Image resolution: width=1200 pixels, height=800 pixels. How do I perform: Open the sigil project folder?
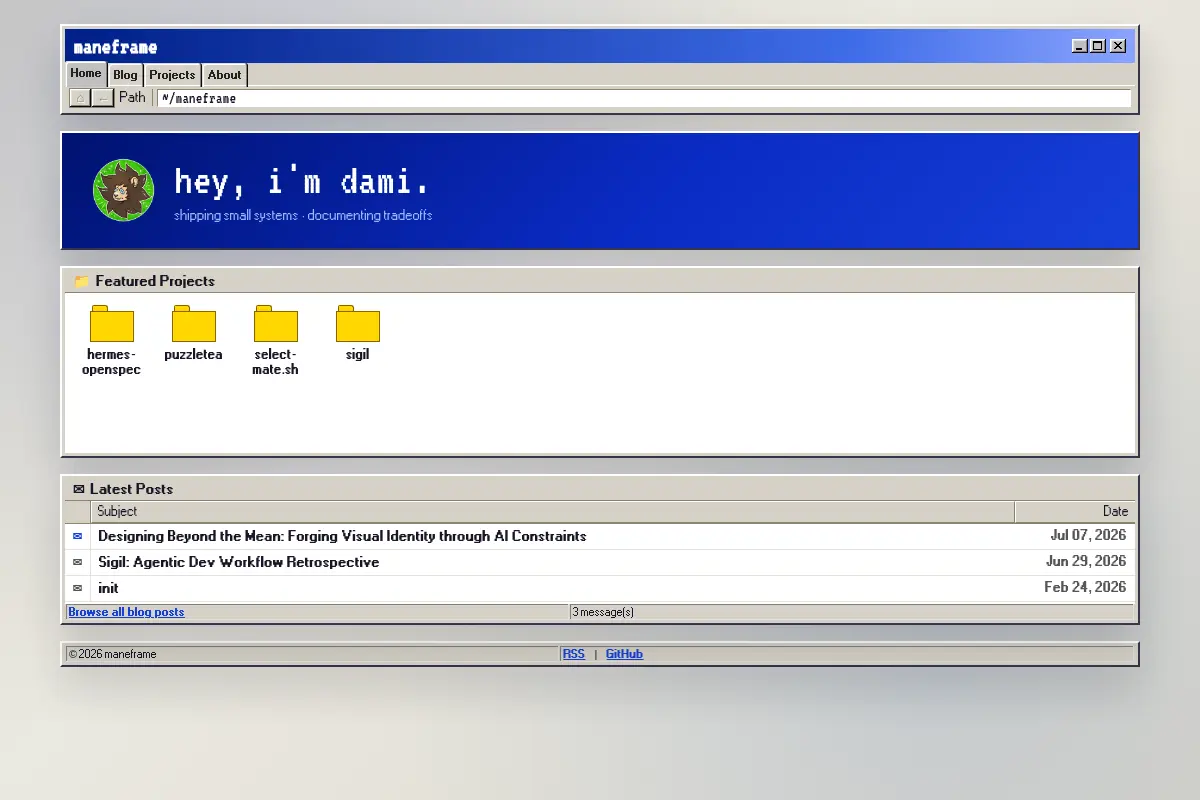point(357,324)
